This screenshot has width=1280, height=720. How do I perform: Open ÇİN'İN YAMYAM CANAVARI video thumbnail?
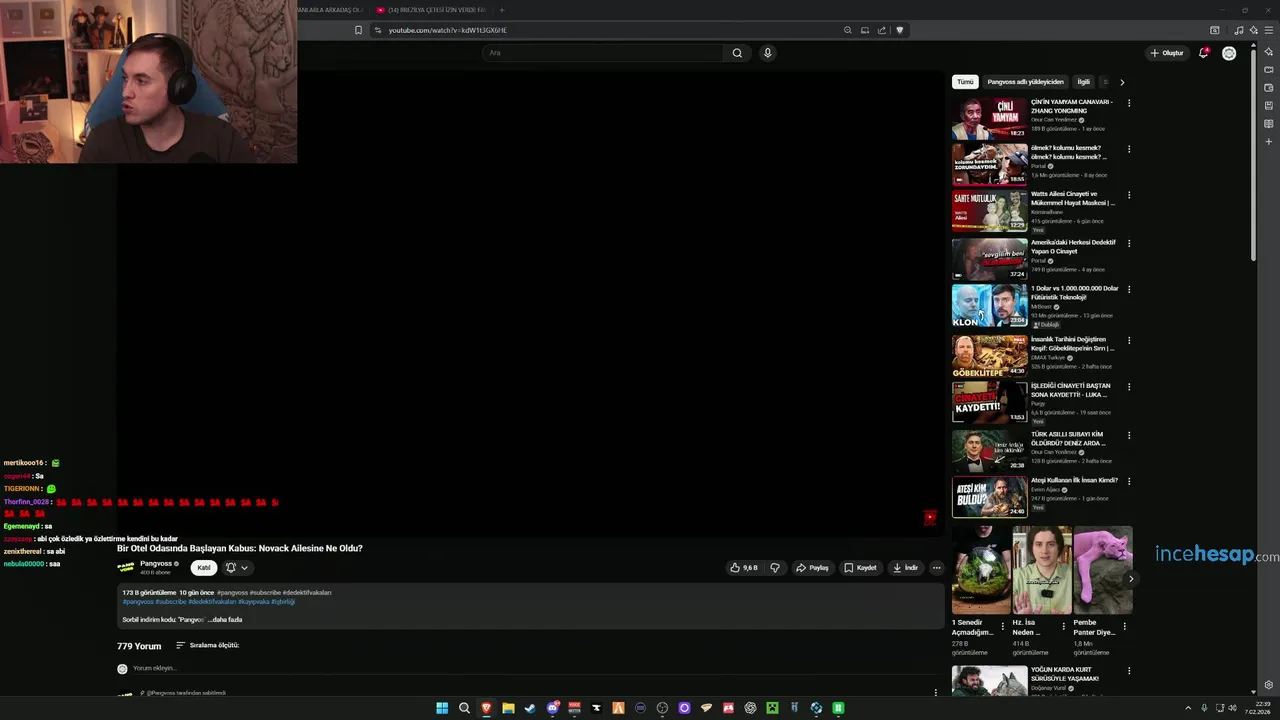coord(989,118)
